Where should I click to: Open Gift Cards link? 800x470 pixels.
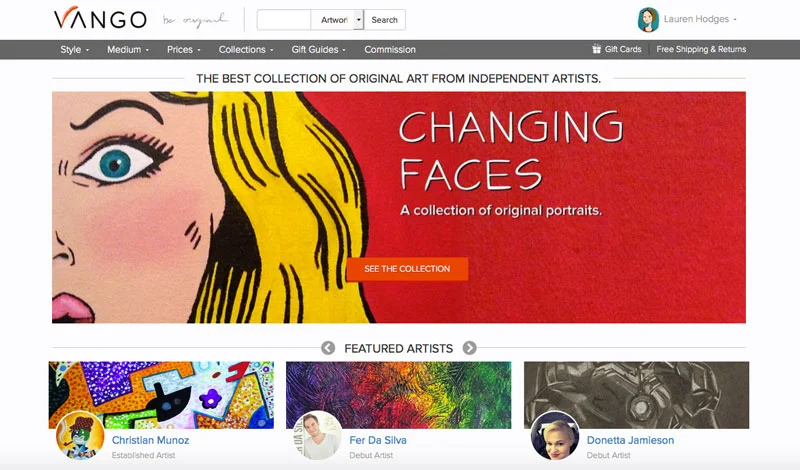click(623, 49)
